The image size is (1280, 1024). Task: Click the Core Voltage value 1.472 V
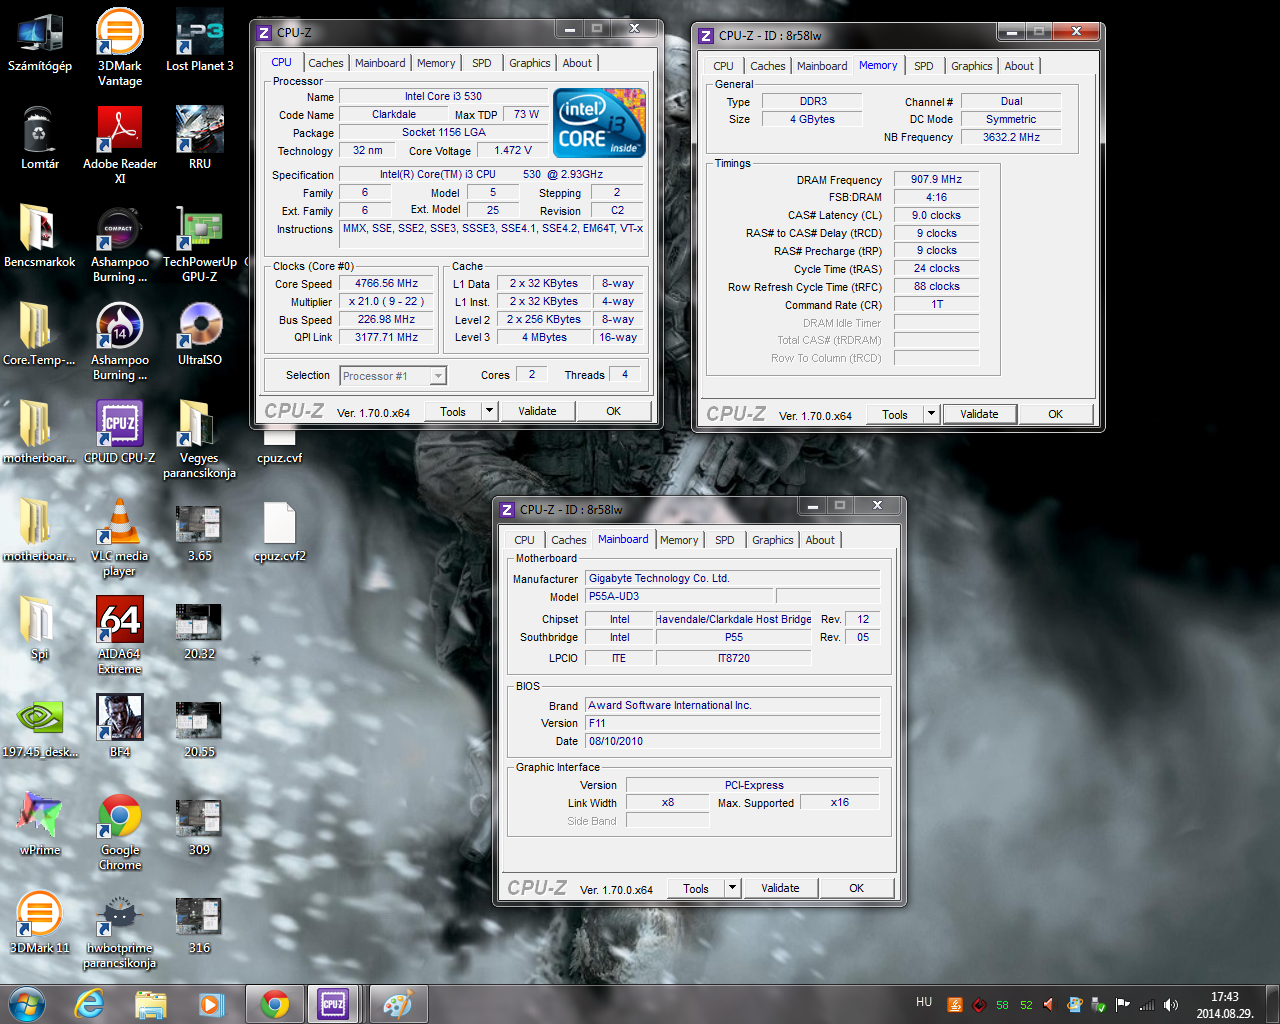click(513, 151)
